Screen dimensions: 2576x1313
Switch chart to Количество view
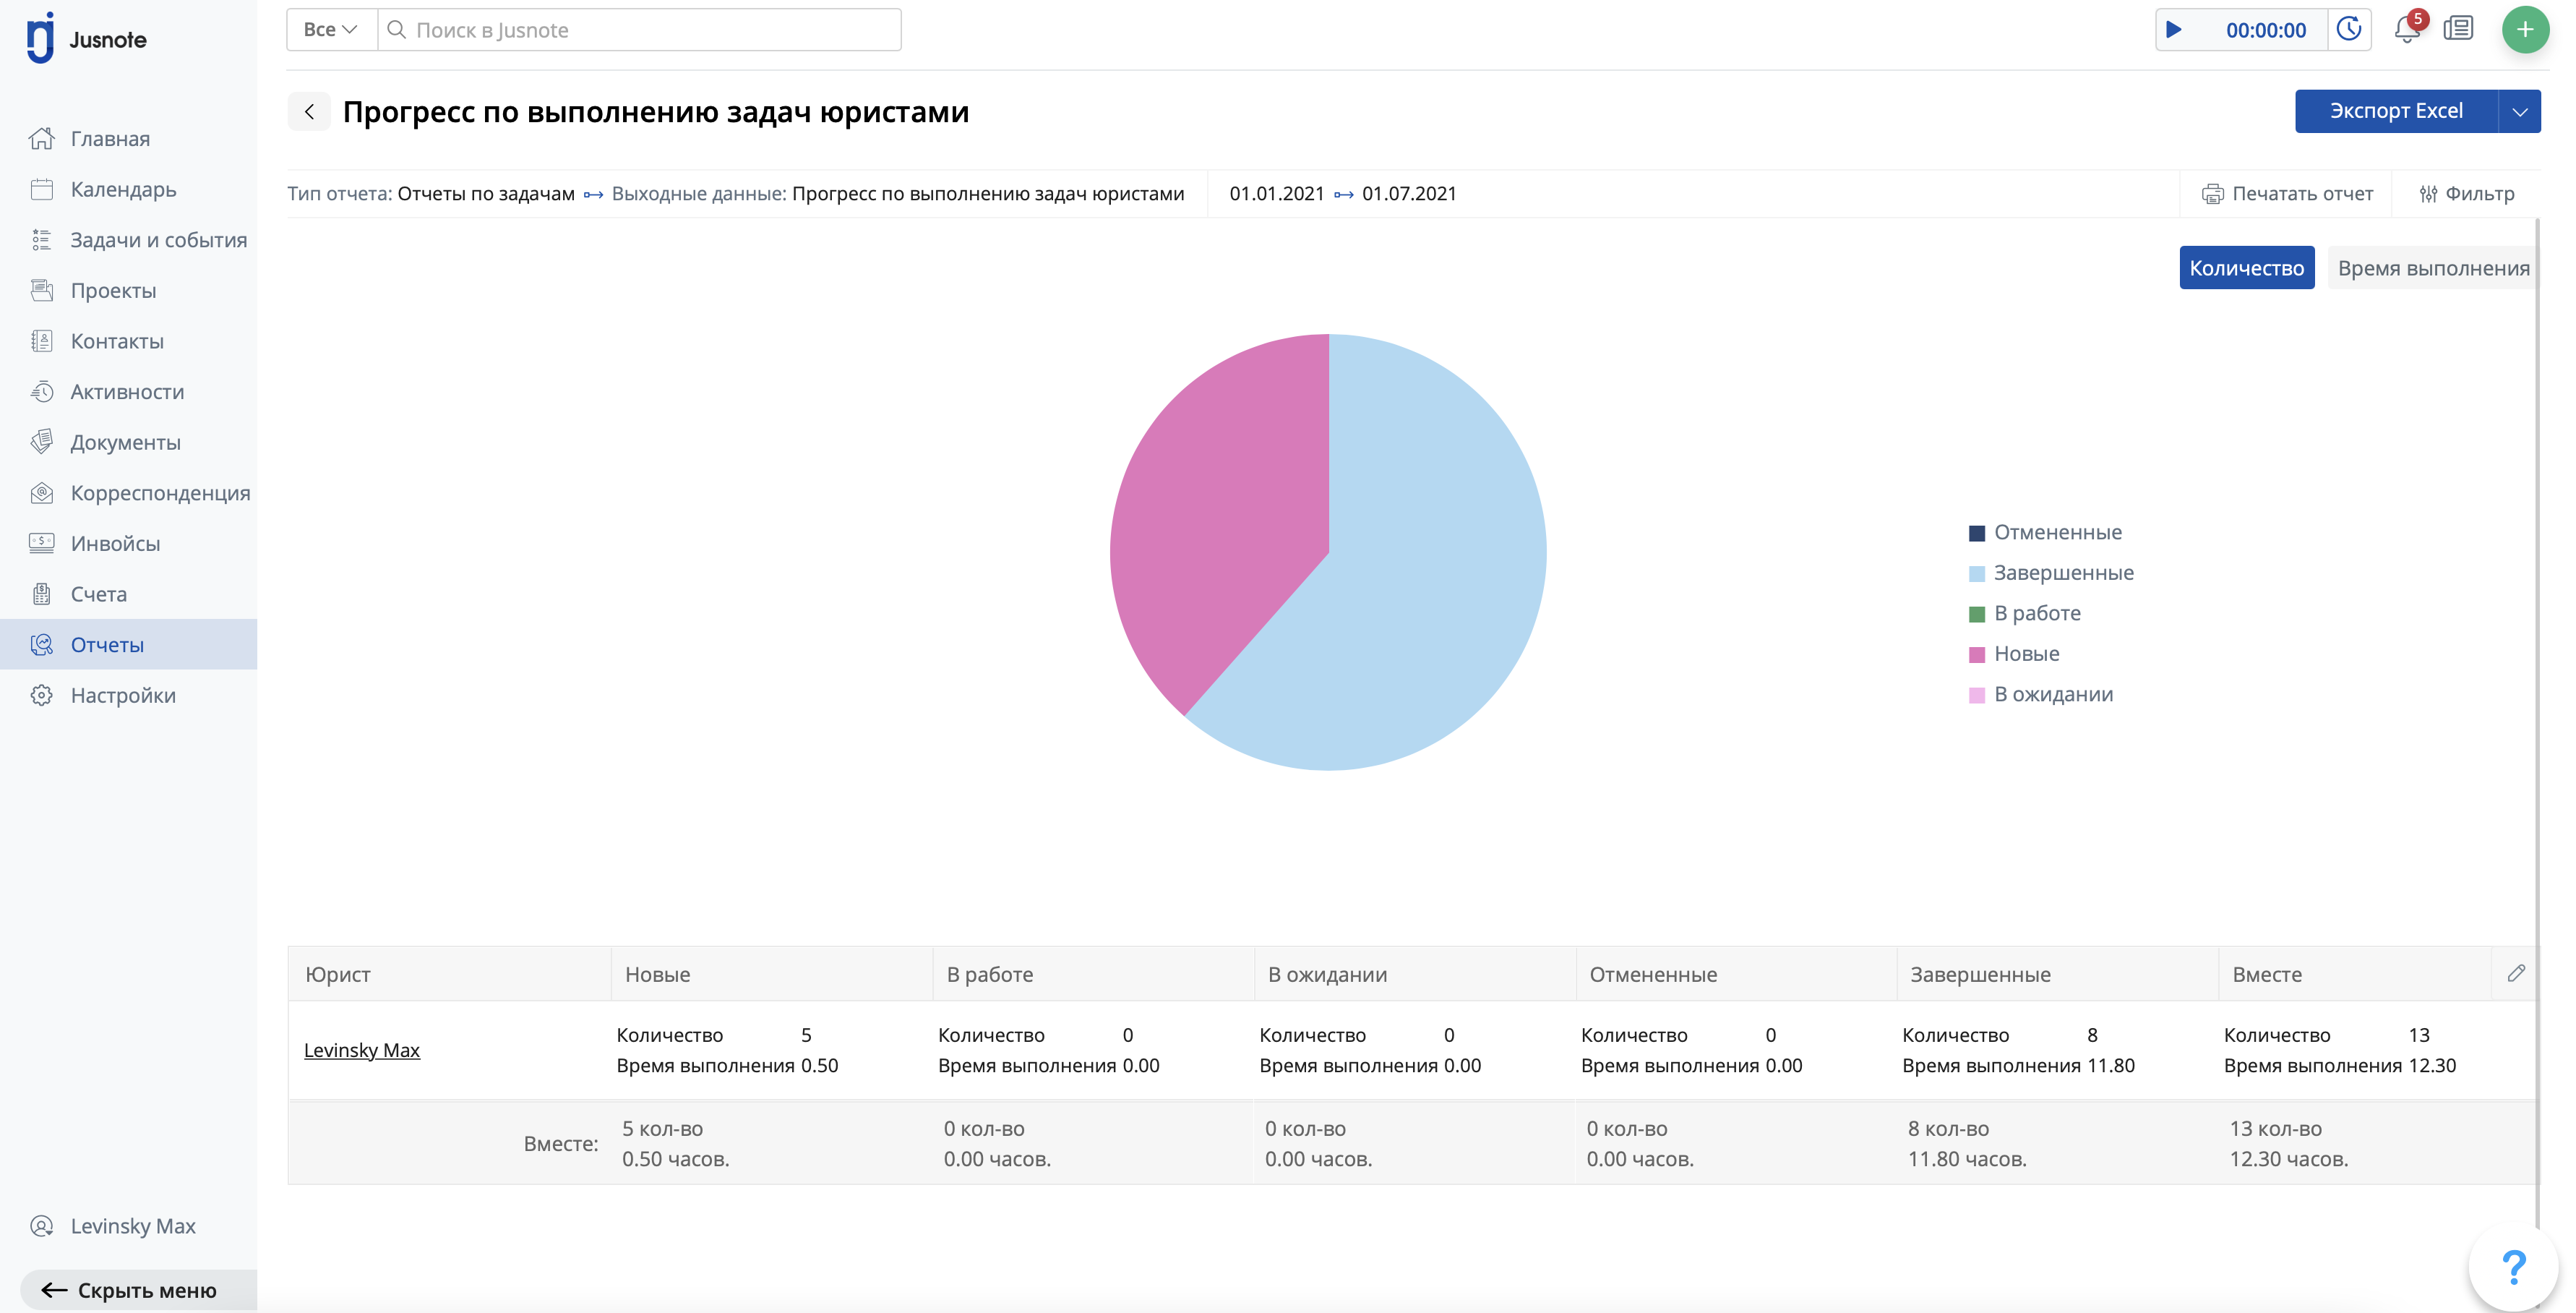pos(2246,268)
